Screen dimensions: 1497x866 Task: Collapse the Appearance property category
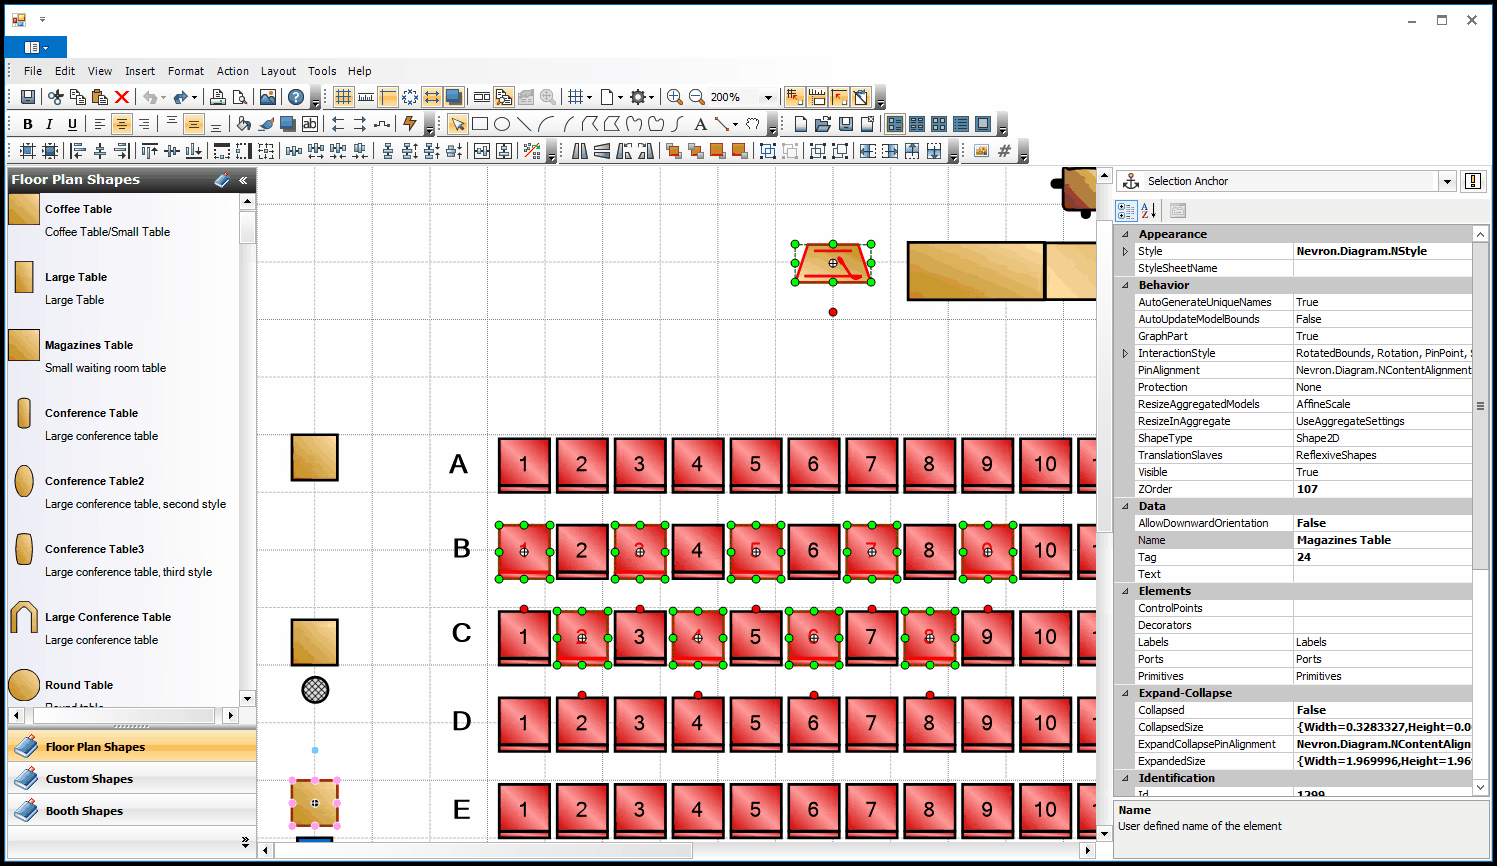click(x=1125, y=234)
